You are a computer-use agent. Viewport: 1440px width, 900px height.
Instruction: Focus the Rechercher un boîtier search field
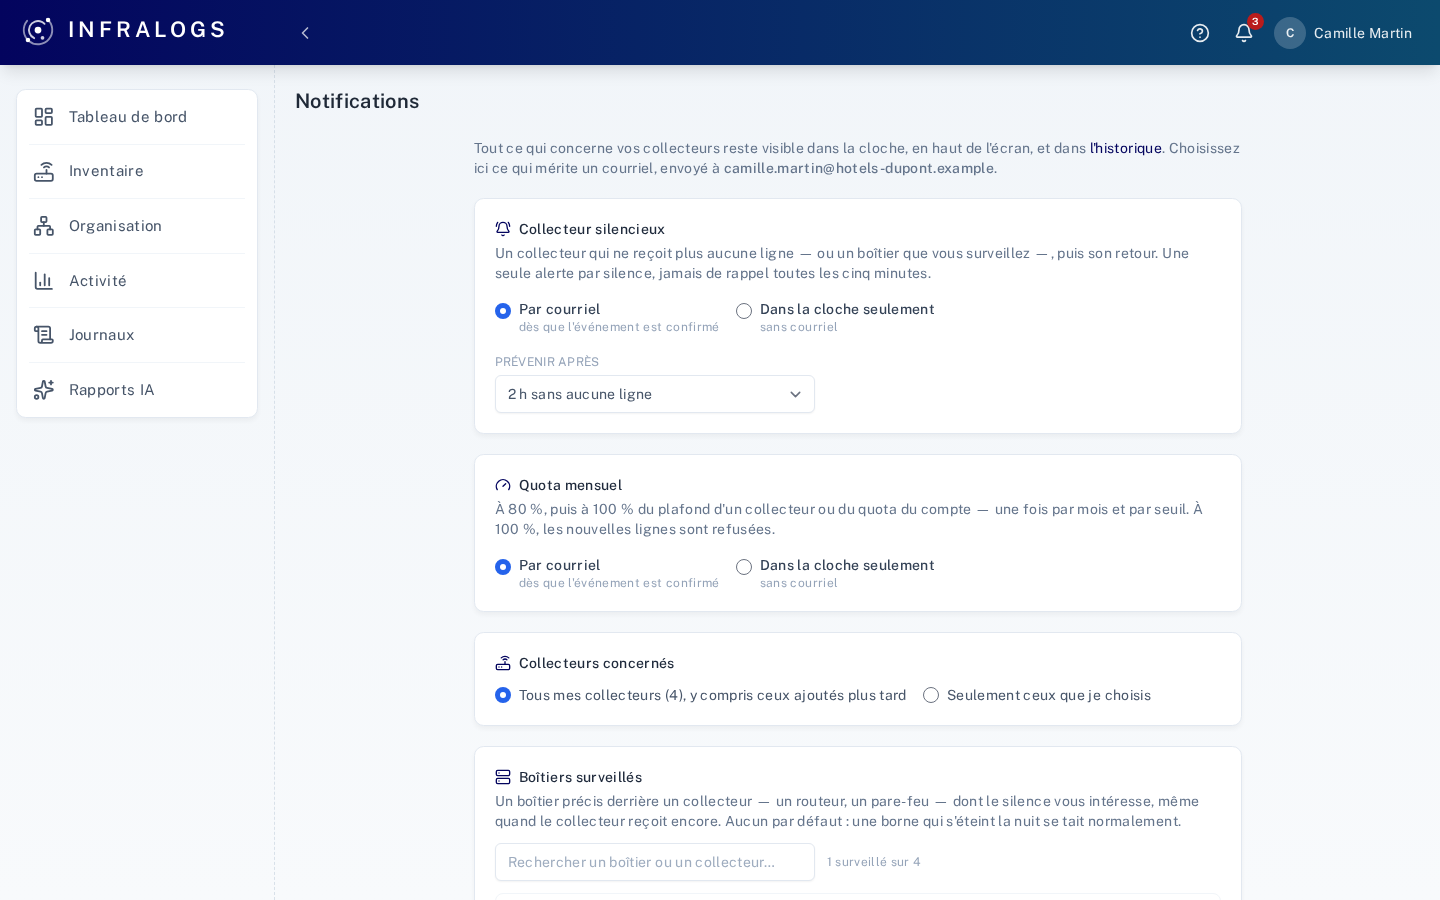click(x=655, y=862)
